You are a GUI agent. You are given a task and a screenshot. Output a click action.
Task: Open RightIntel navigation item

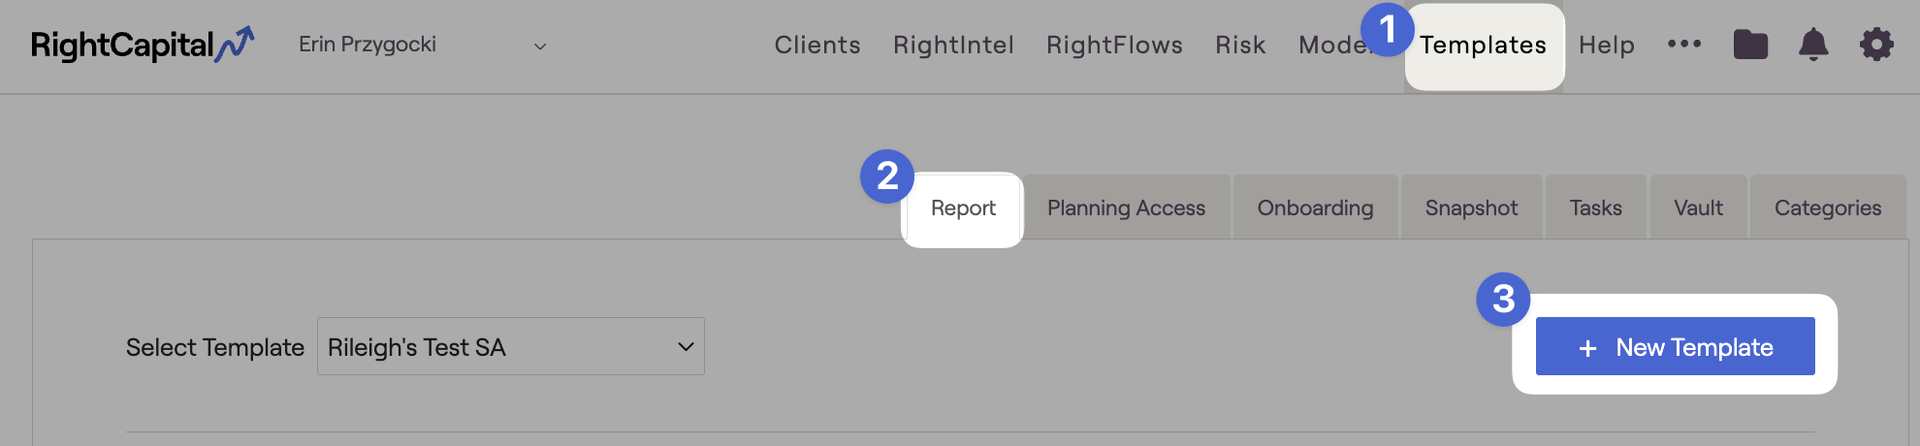pyautogui.click(x=953, y=45)
